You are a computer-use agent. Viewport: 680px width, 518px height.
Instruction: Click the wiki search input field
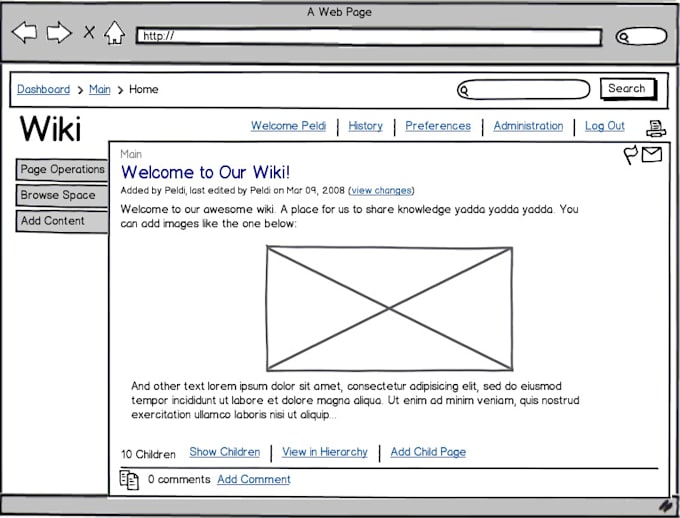point(523,90)
